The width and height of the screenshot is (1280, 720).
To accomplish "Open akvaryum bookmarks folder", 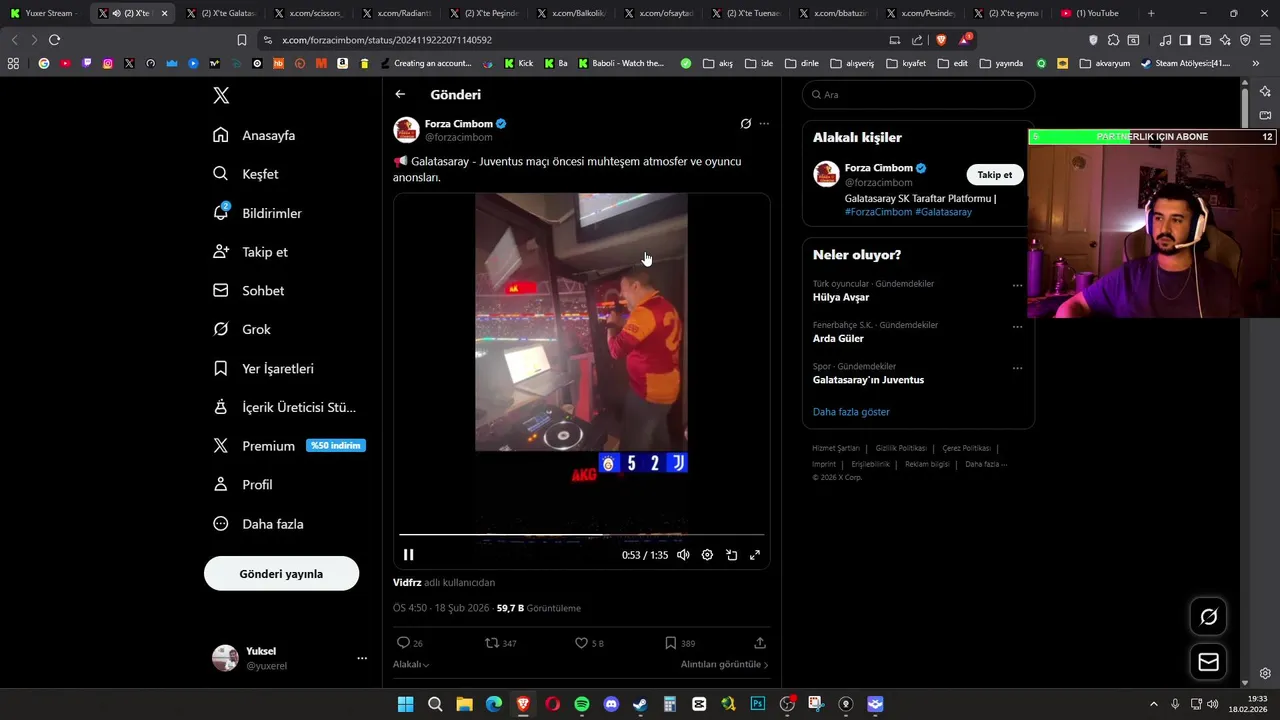I will coord(1105,63).
